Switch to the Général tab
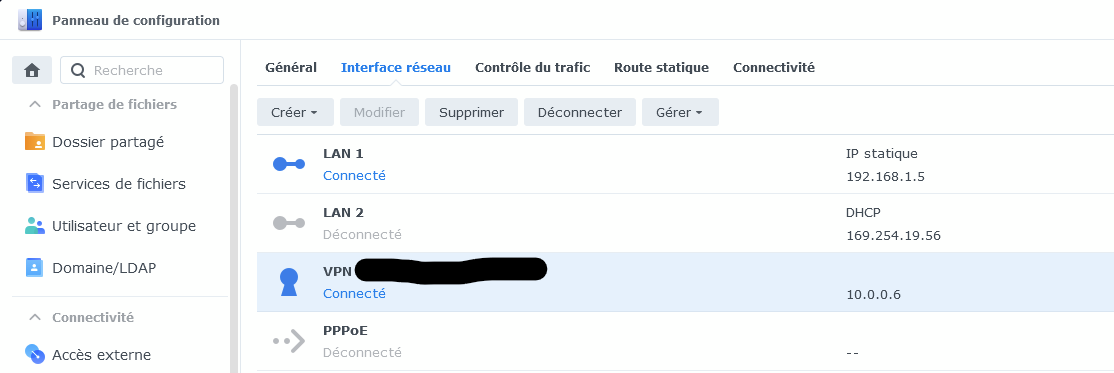Screen dimensions: 1114x373 pyautogui.click(x=291, y=67)
